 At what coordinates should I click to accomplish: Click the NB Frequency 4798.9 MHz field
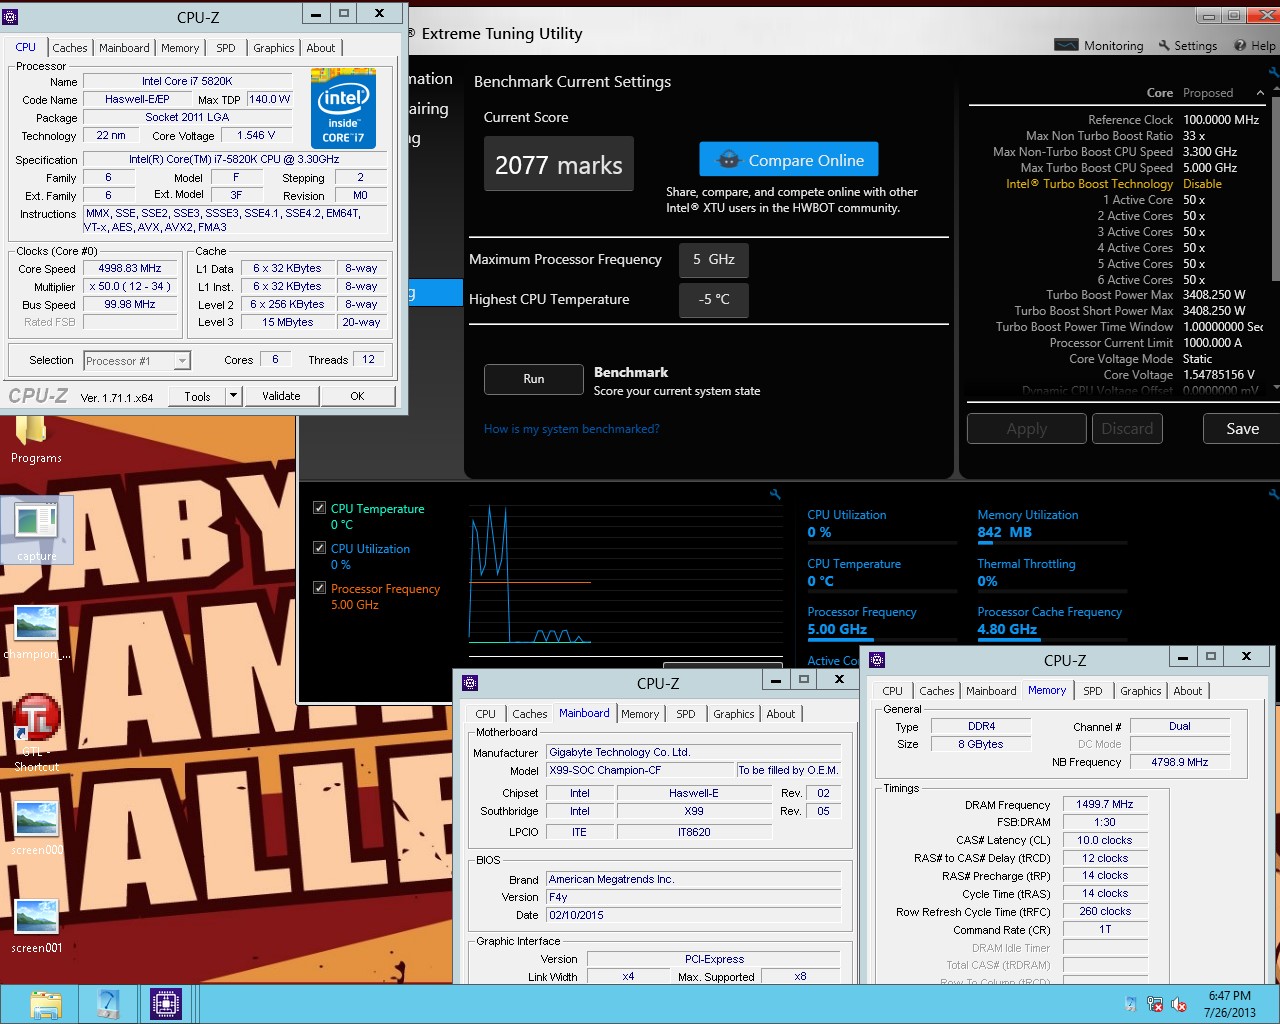pos(1179,762)
